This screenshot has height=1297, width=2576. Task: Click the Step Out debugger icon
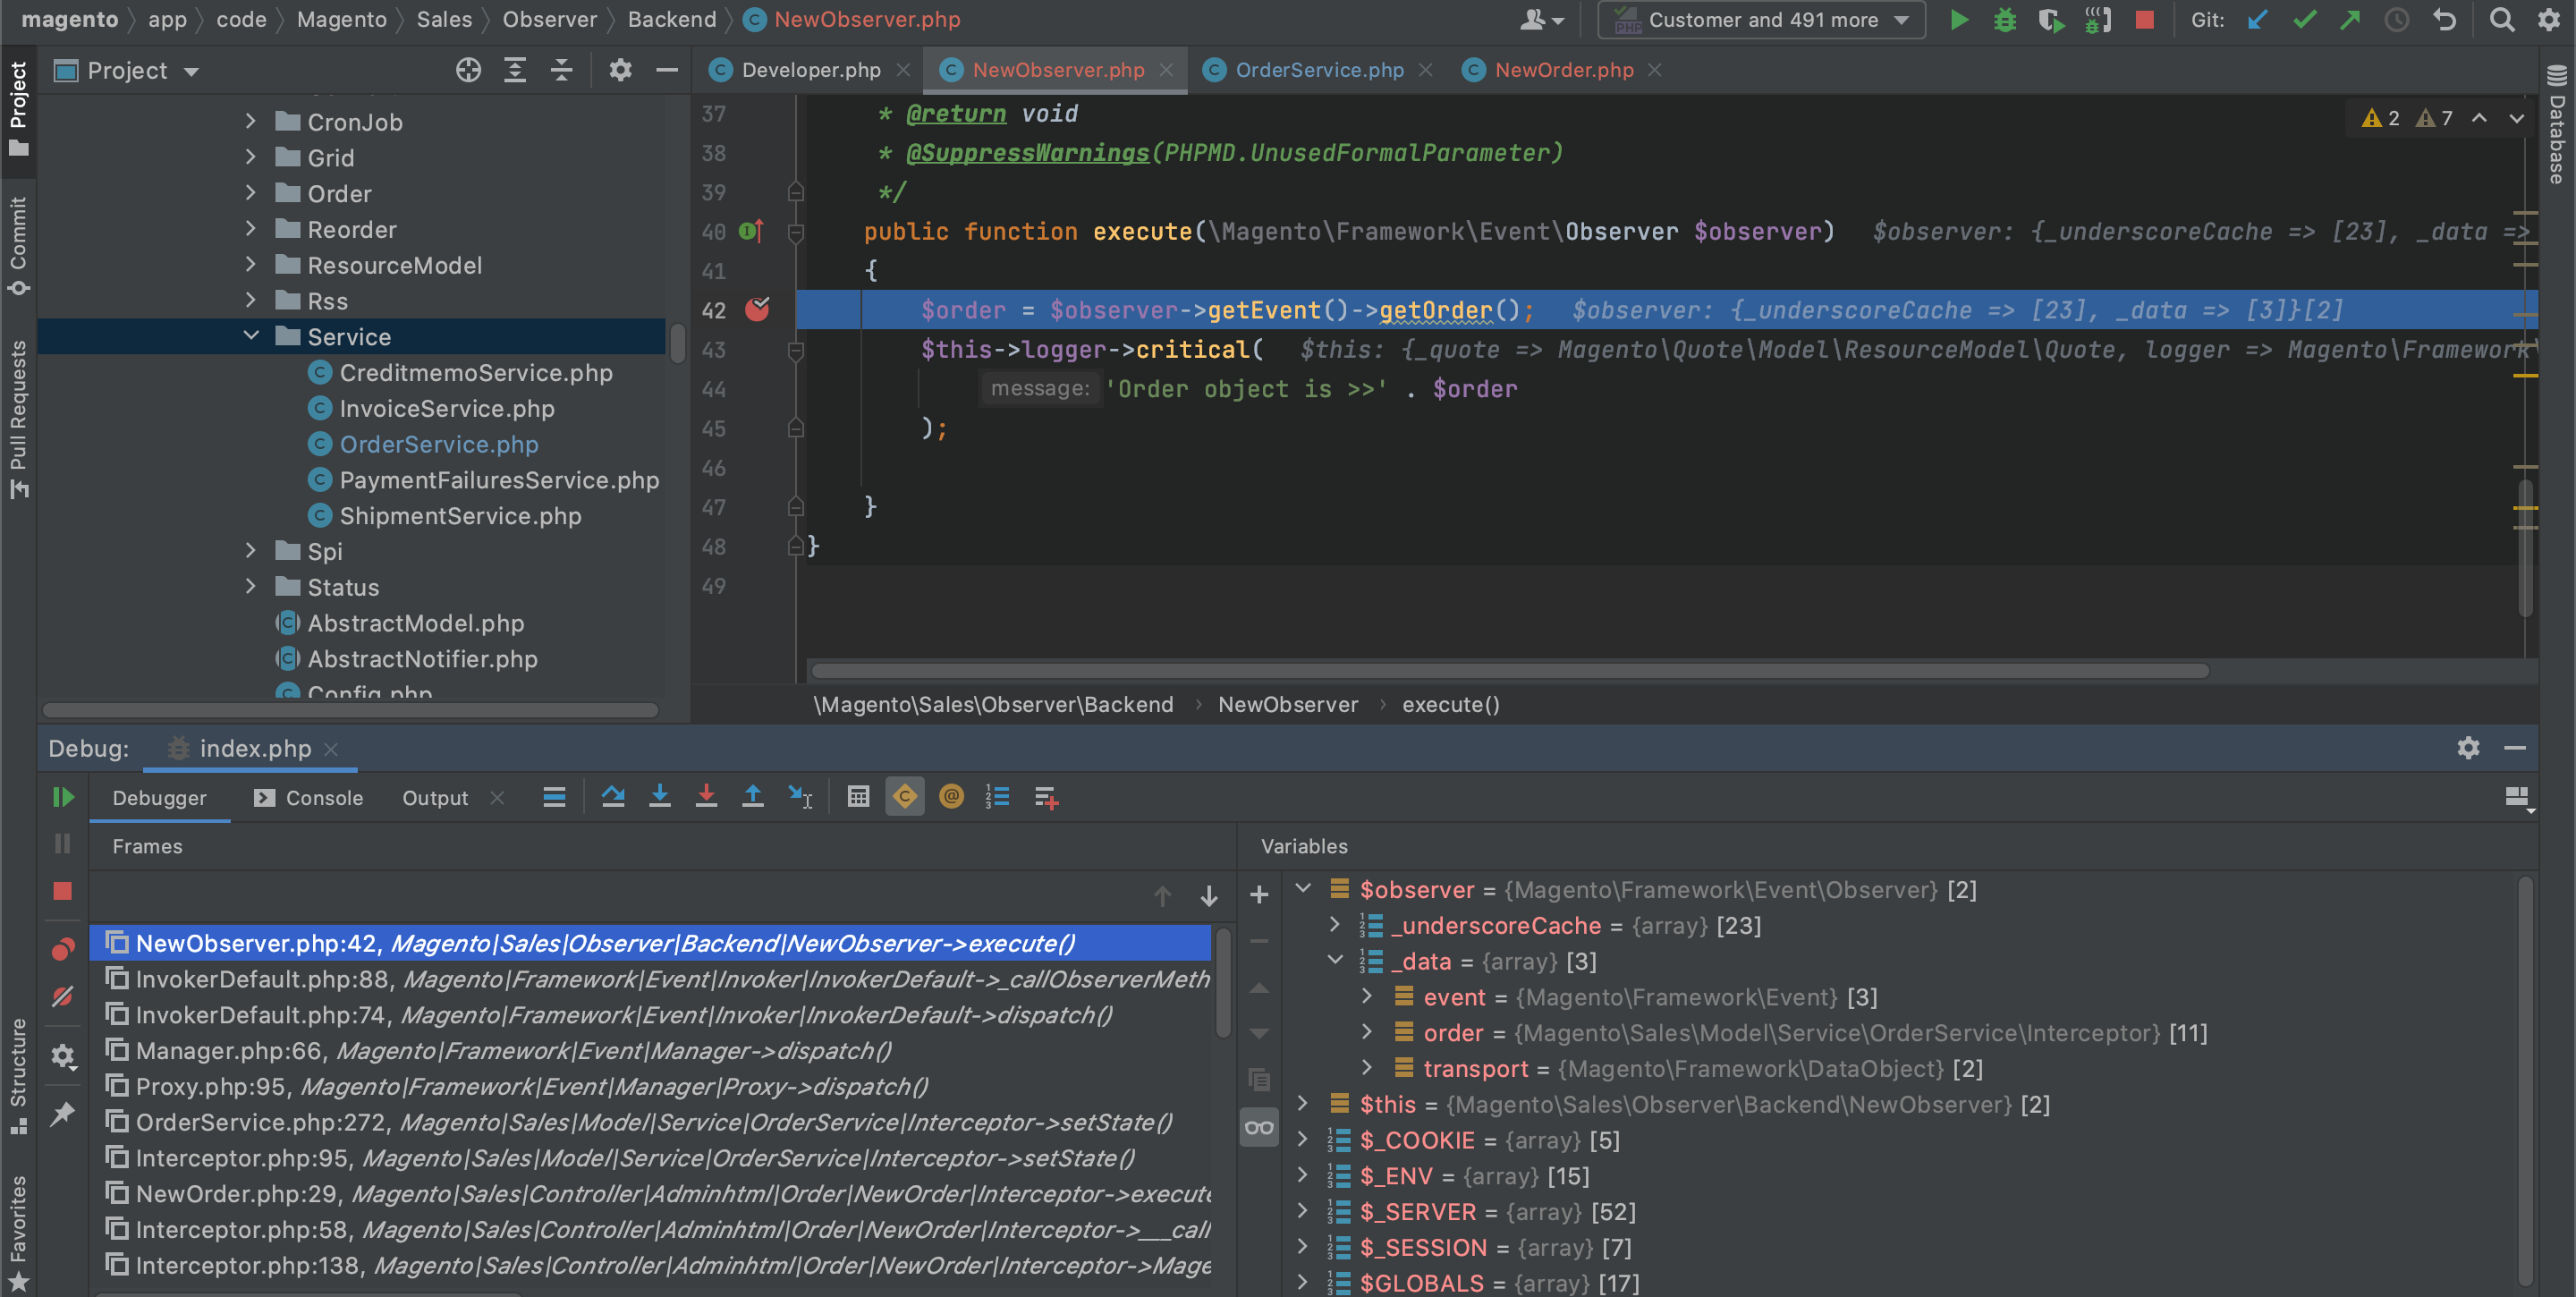coord(753,797)
